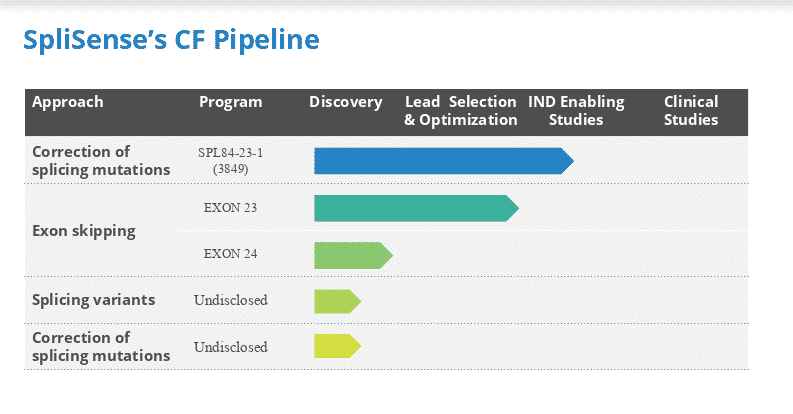The width and height of the screenshot is (793, 414).
Task: Select the "EXON 24" program cell
Action: [231, 254]
